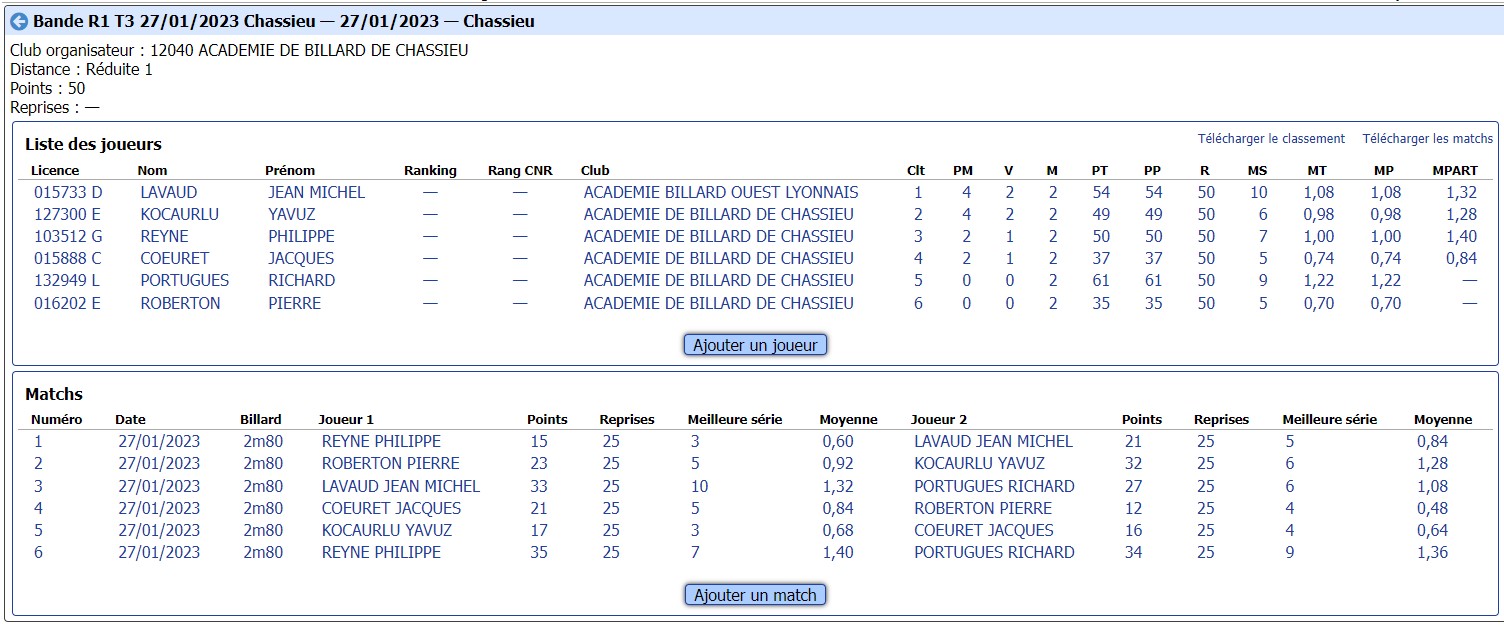Click licence 132949 L
Viewport: 1504px width, 625px height.
[68, 280]
